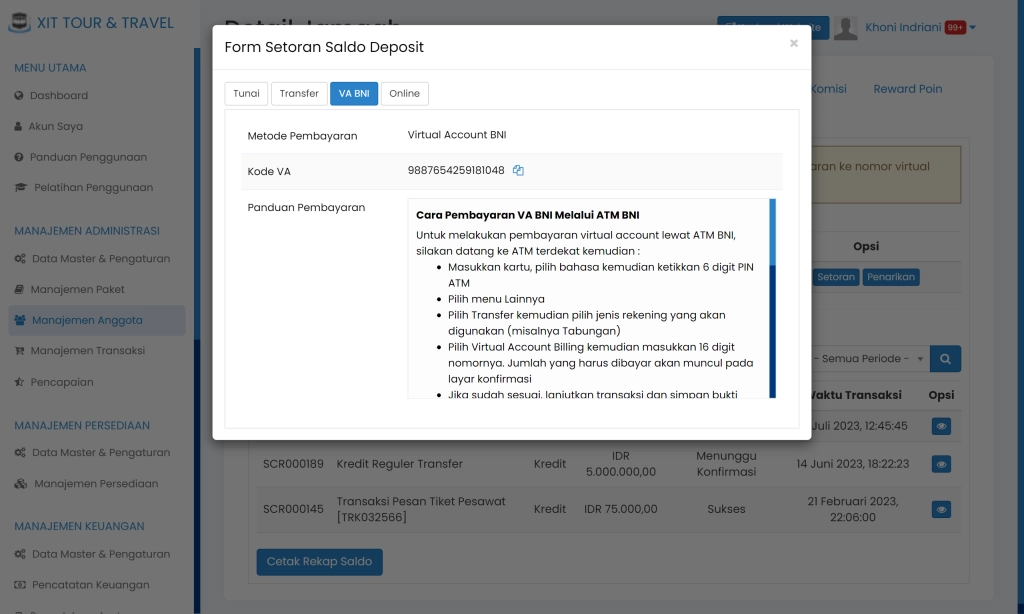Close the Form Setoran Saldo Deposit dialog
The width and height of the screenshot is (1024, 614).
click(x=793, y=44)
